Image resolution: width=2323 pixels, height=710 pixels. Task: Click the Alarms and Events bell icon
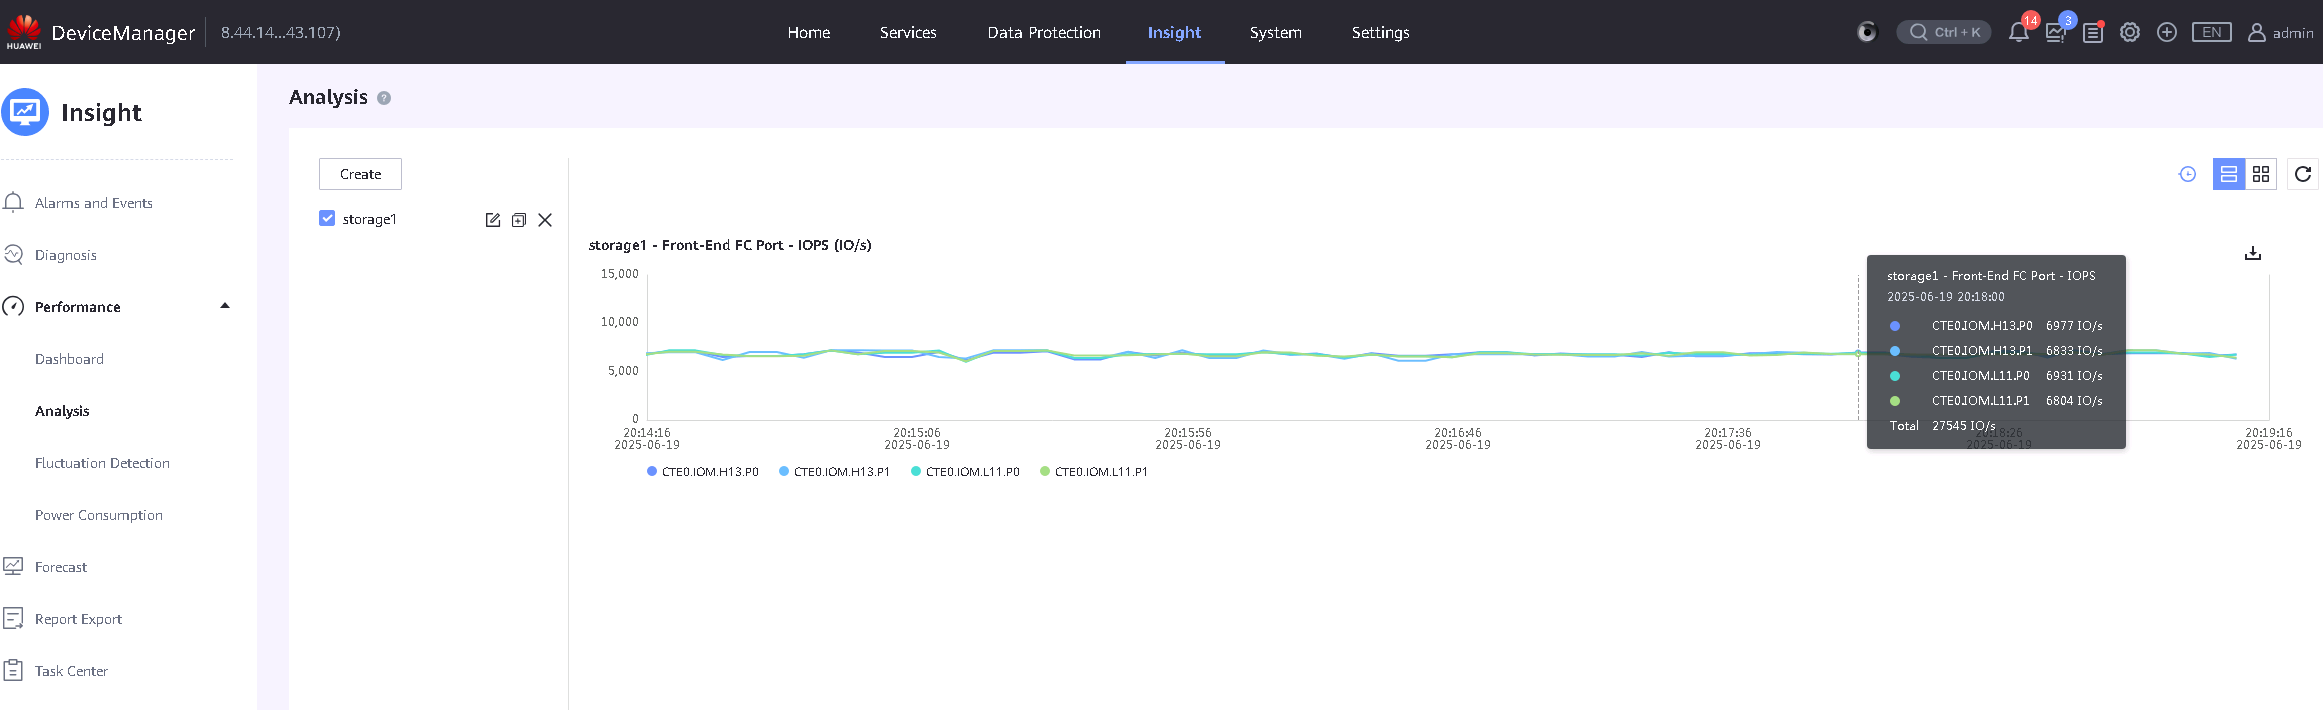[13, 202]
